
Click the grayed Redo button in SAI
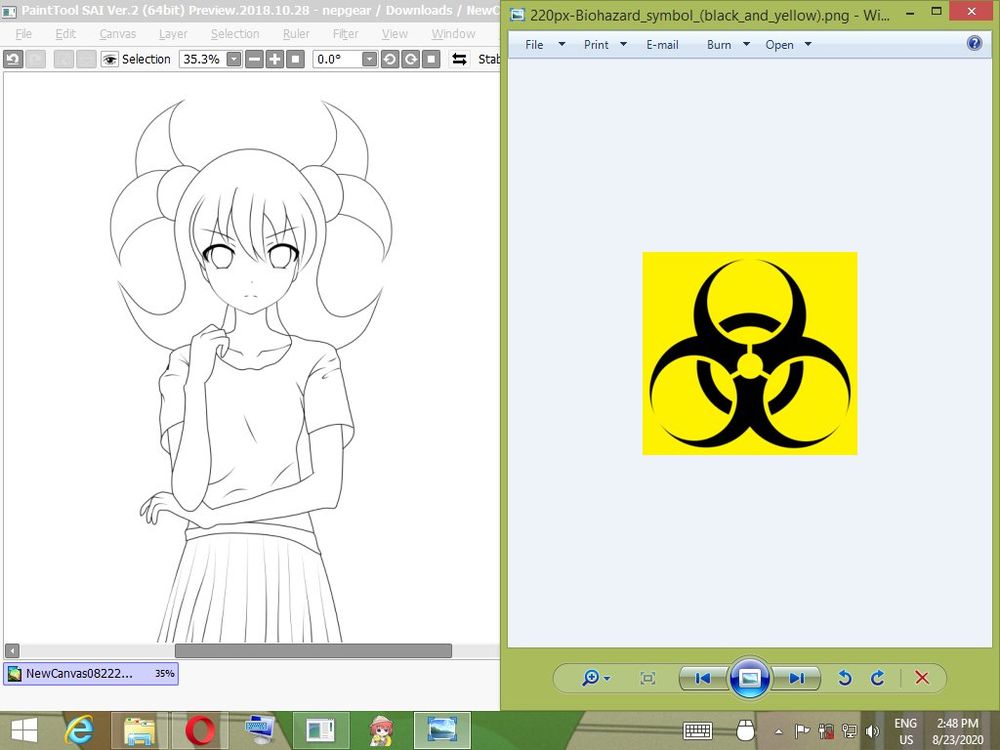point(36,59)
